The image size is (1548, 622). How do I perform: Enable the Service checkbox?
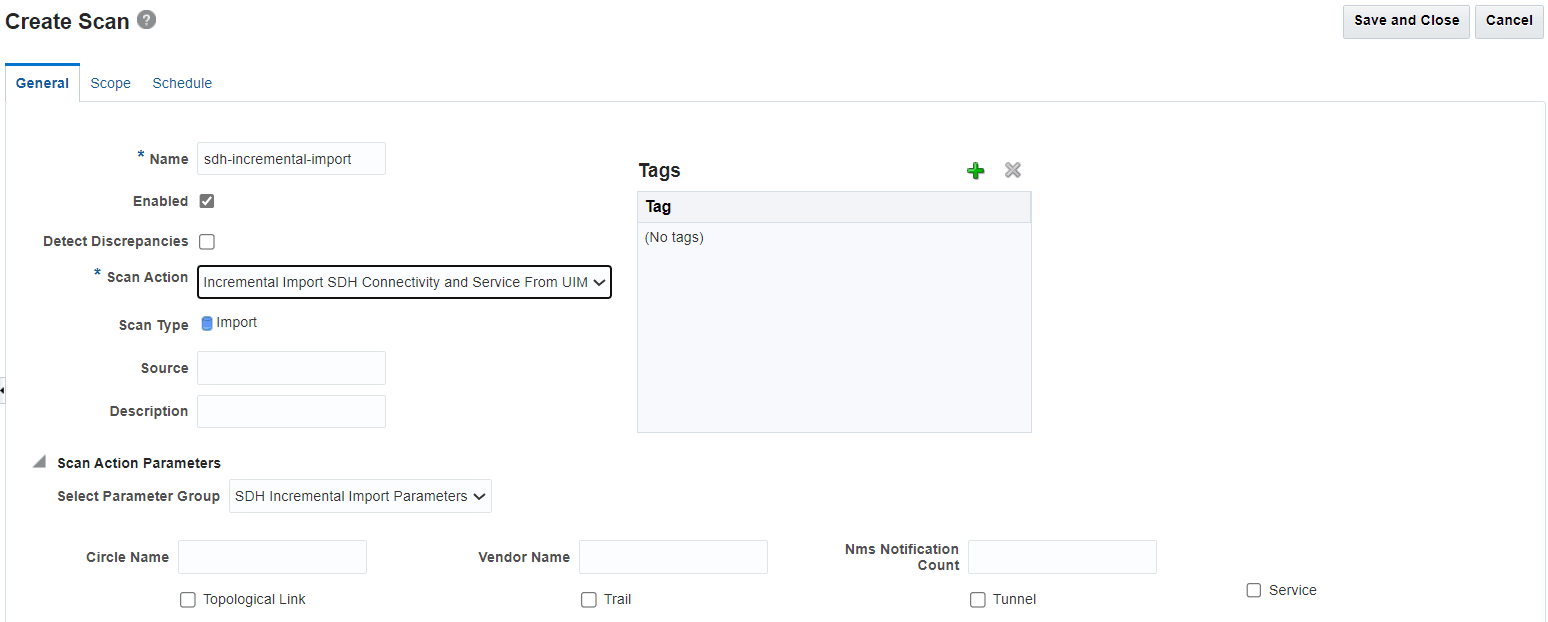pyautogui.click(x=1254, y=591)
